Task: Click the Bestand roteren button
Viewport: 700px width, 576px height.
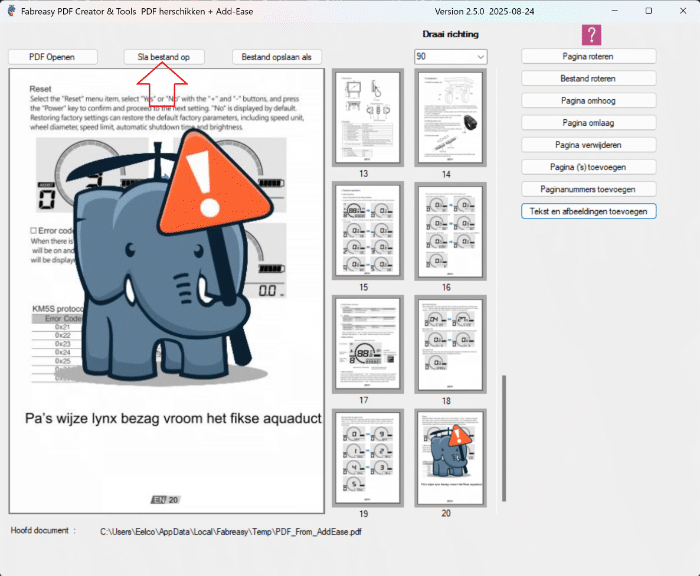Action: 588,78
